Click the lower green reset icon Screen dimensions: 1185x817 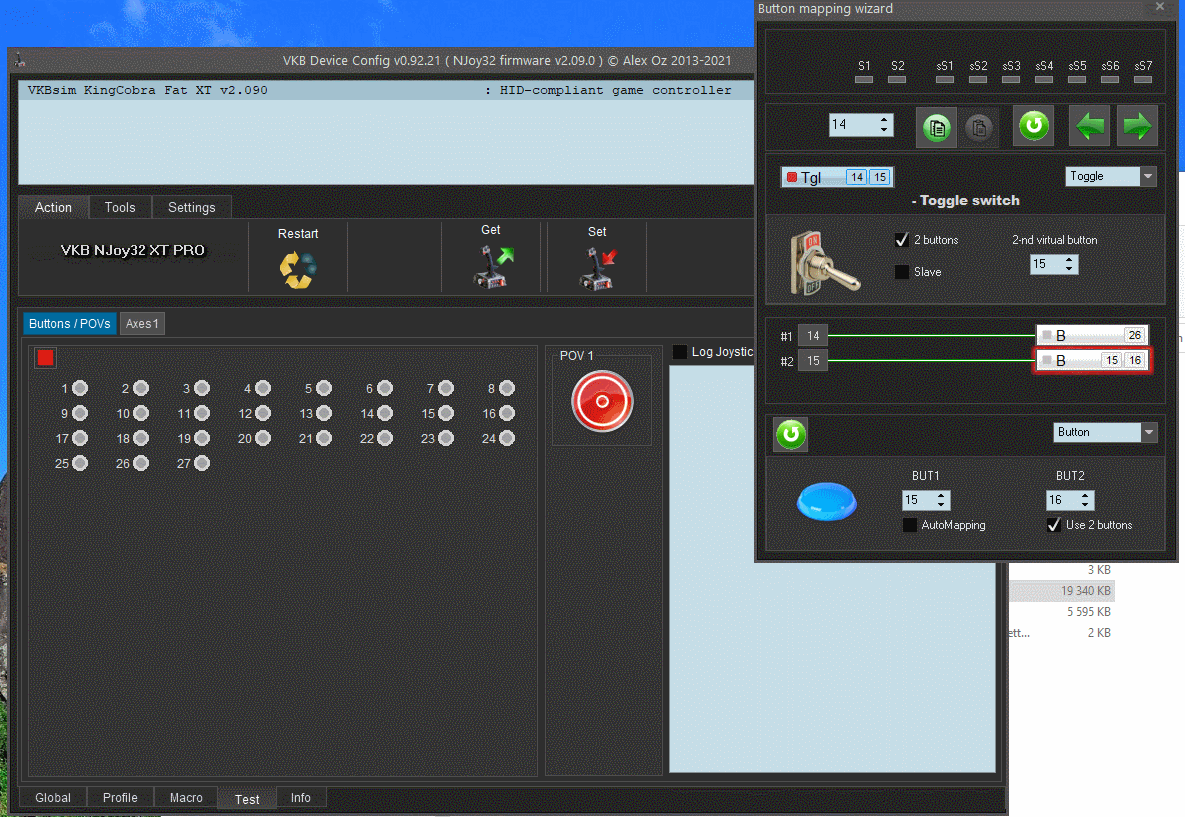click(x=791, y=435)
